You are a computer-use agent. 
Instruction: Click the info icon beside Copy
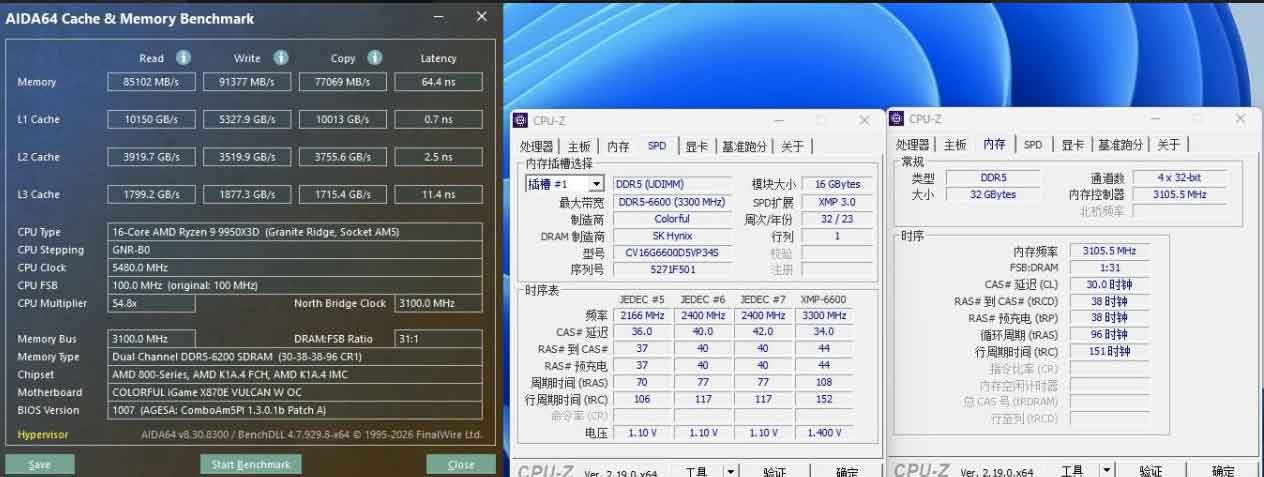tap(374, 58)
